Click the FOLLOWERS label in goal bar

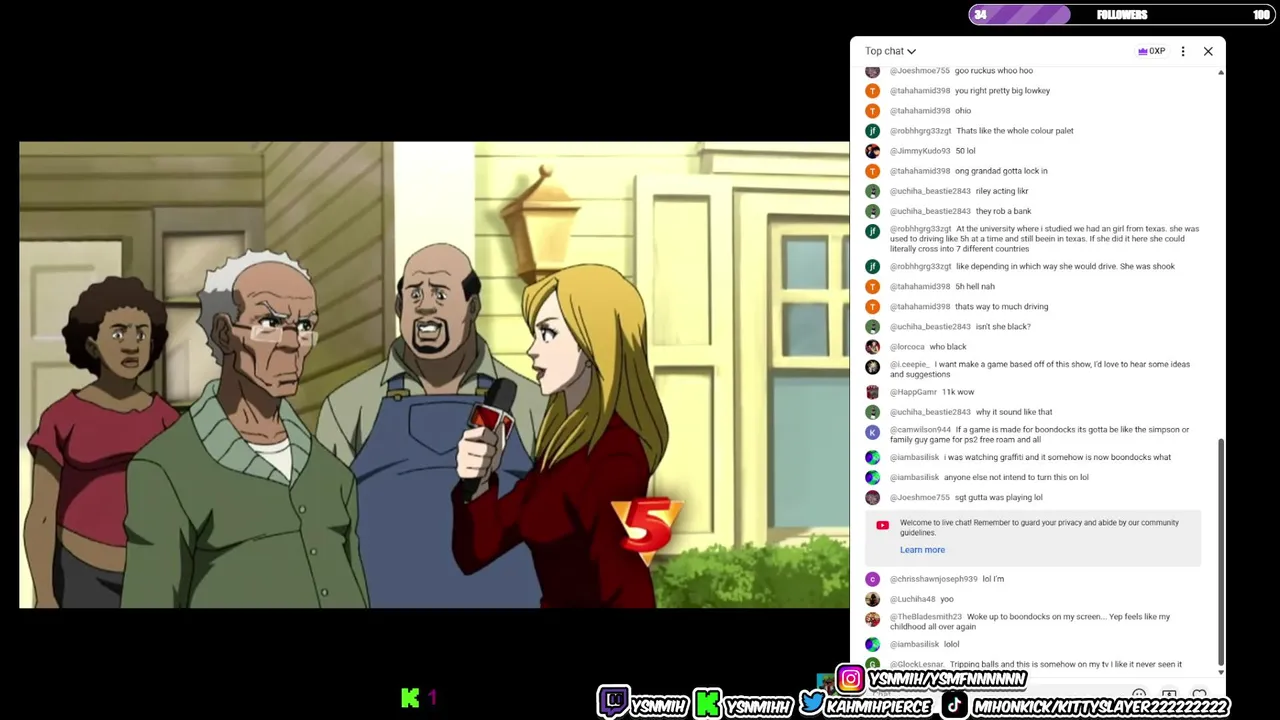1122,15
